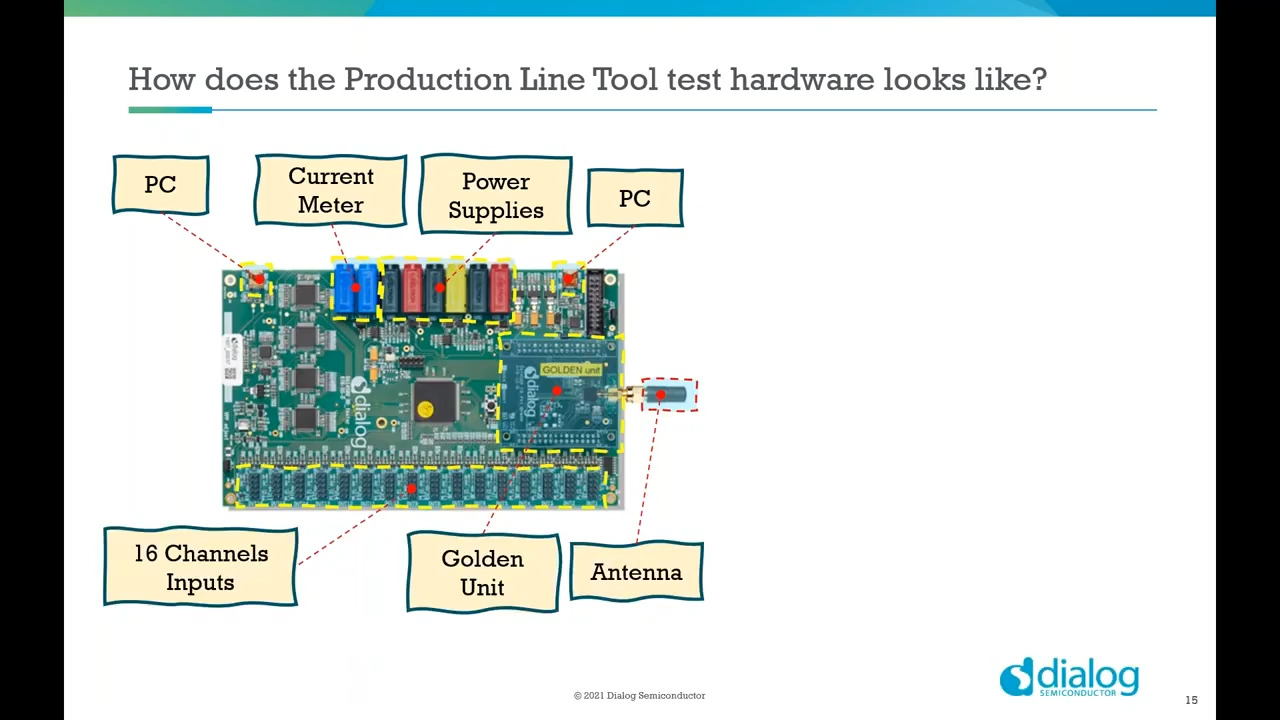Click slide number 15
The width and height of the screenshot is (1280, 720).
click(1191, 700)
